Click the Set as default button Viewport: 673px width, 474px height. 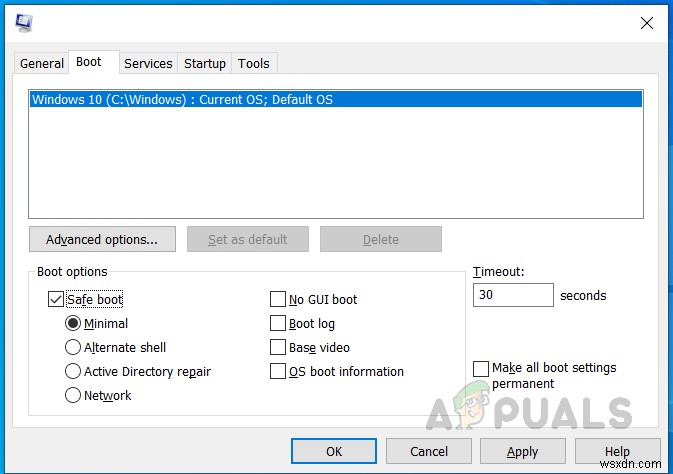point(248,239)
